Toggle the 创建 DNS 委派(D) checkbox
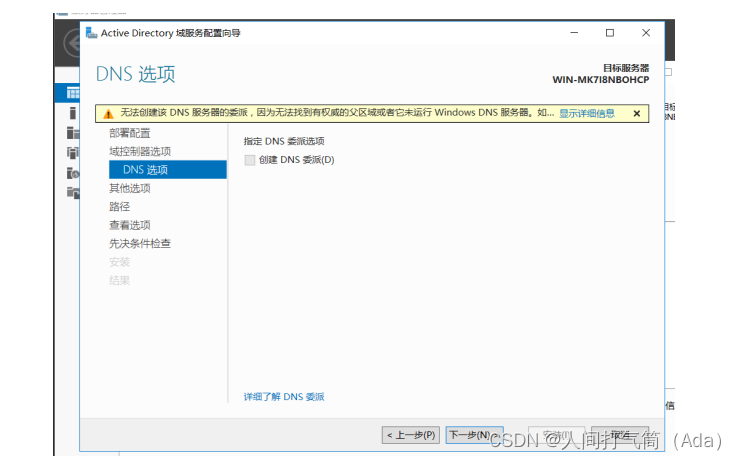This screenshot has width=737, height=460. click(250, 160)
